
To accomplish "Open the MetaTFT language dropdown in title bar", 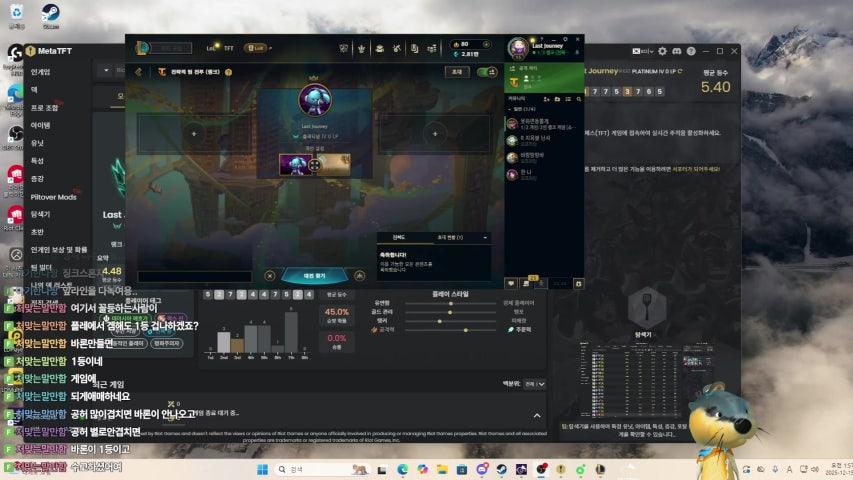I will tap(642, 51).
